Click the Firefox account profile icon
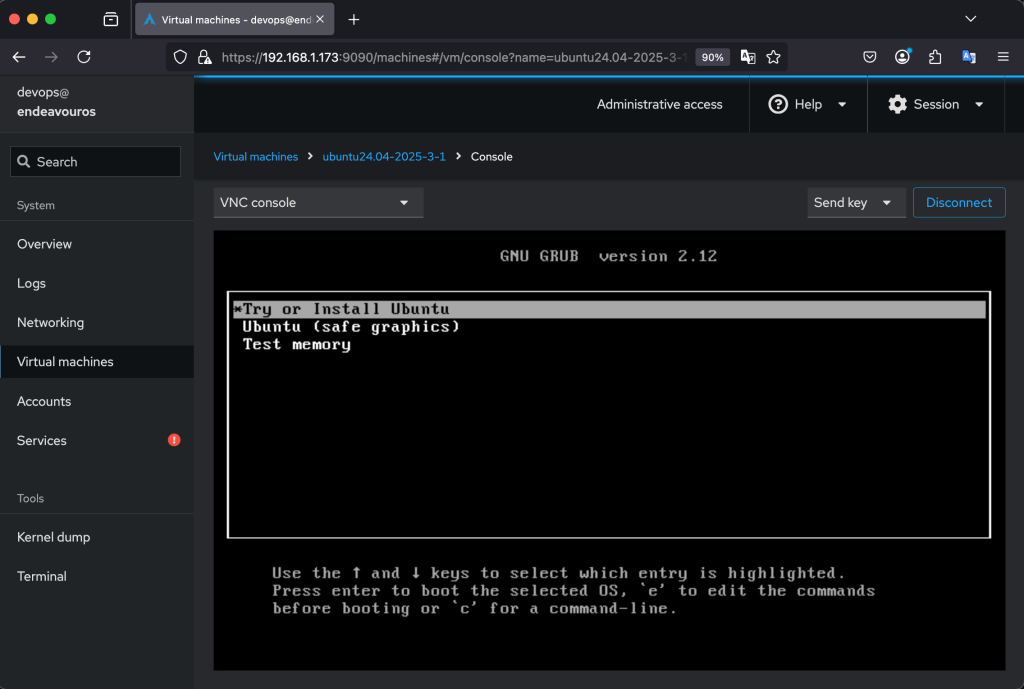Screen dimensions: 1024x689 click(903, 57)
